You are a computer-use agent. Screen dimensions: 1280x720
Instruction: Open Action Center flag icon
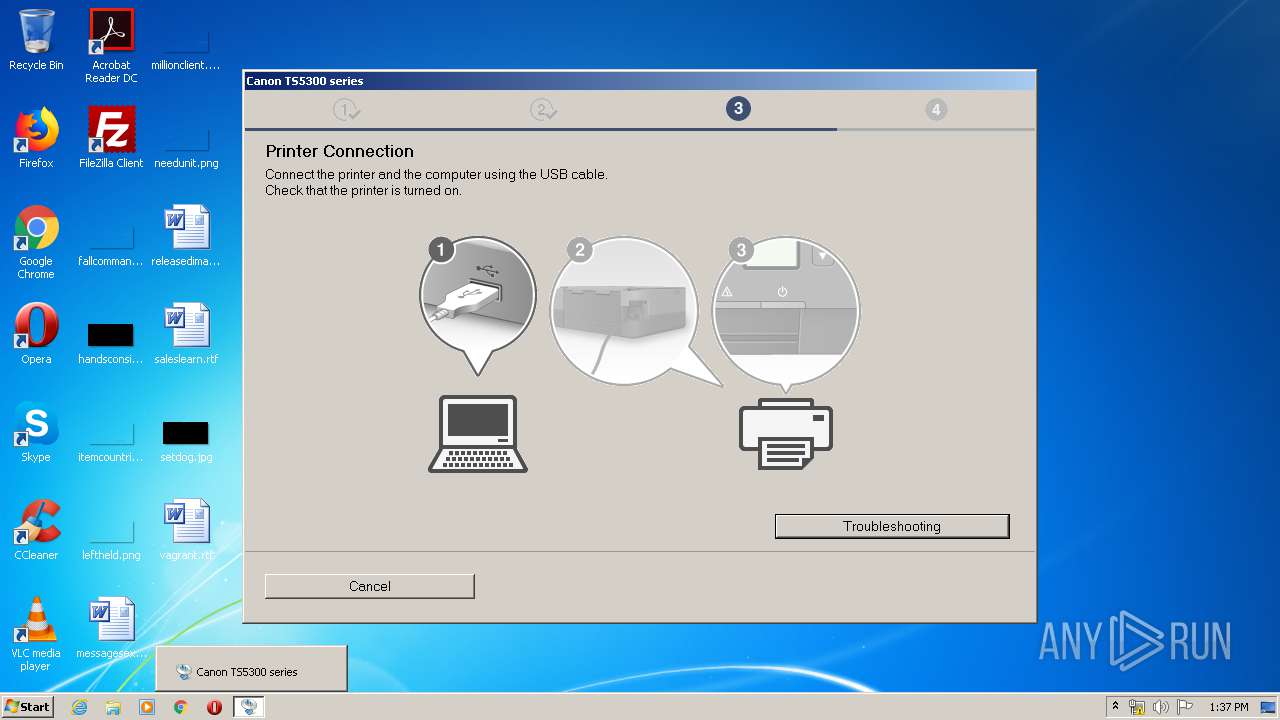coord(1185,707)
